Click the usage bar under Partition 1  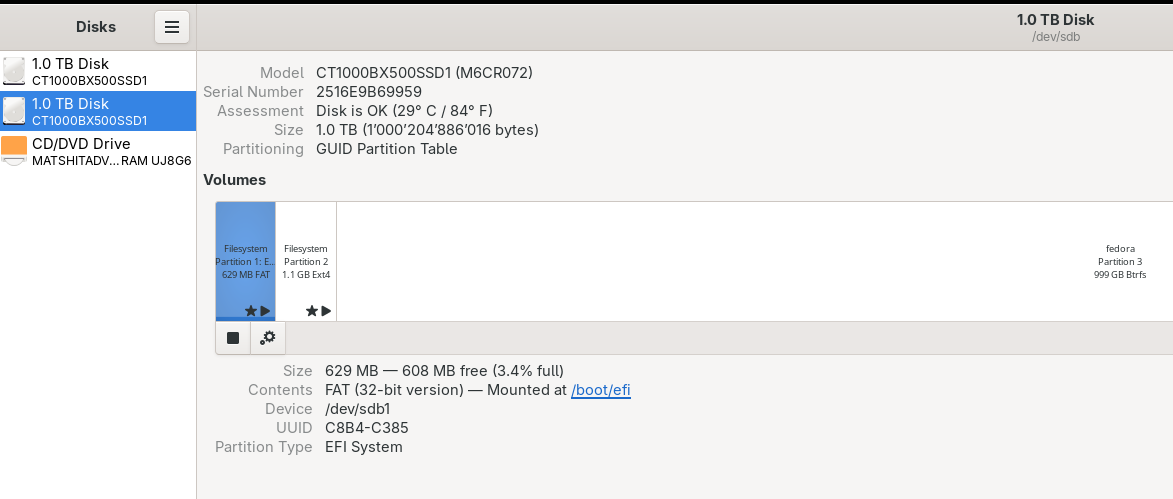[245, 319]
